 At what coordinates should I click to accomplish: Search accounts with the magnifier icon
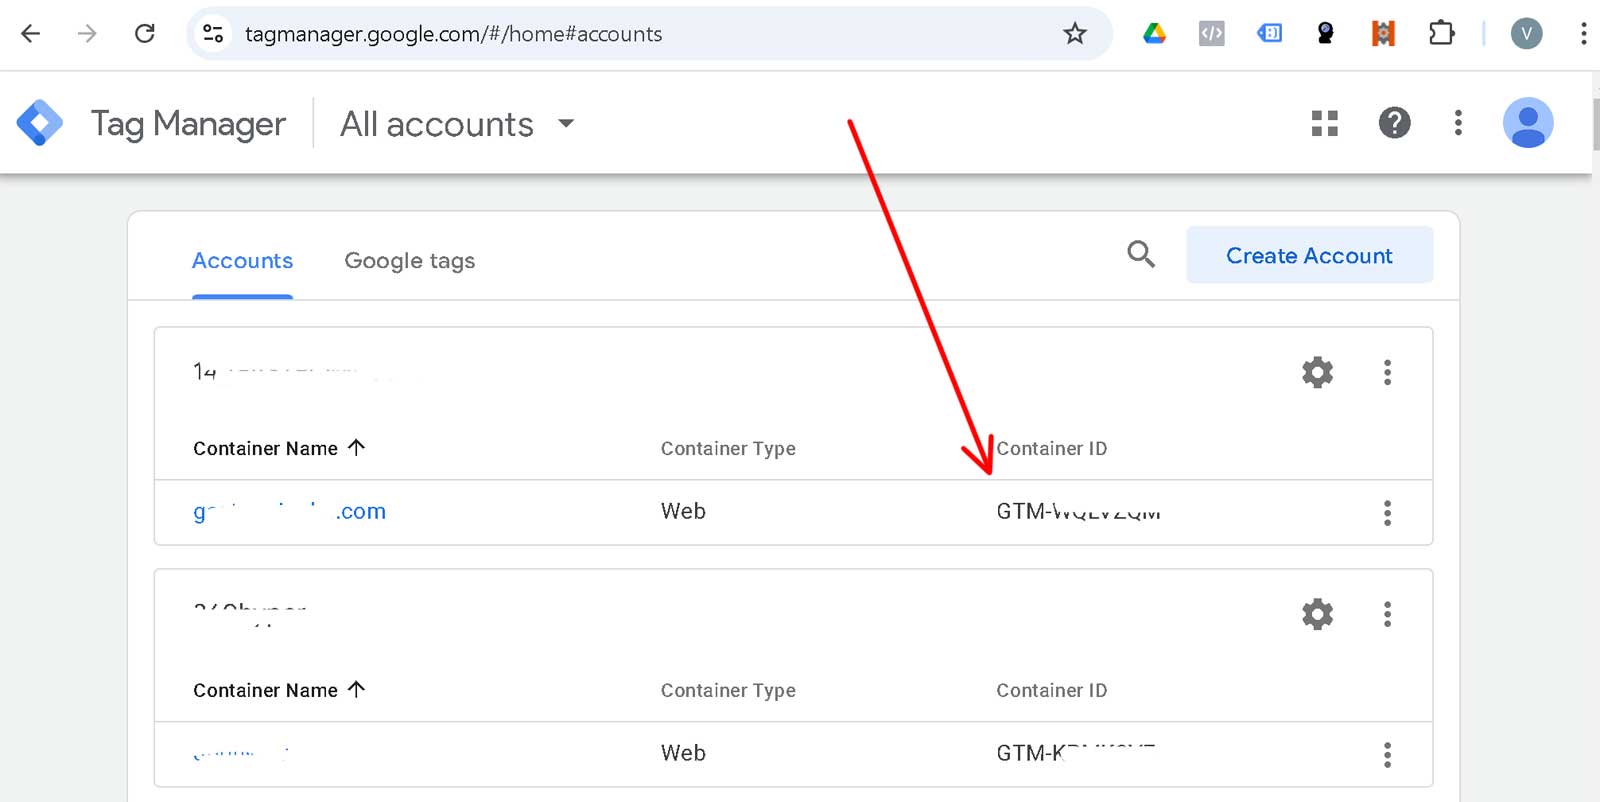pos(1141,254)
